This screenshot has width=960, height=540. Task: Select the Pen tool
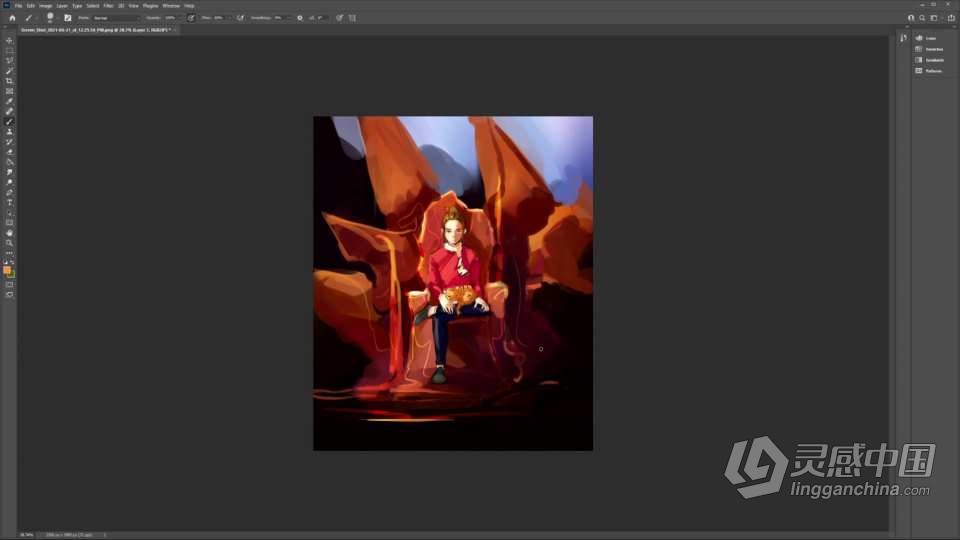click(x=9, y=192)
